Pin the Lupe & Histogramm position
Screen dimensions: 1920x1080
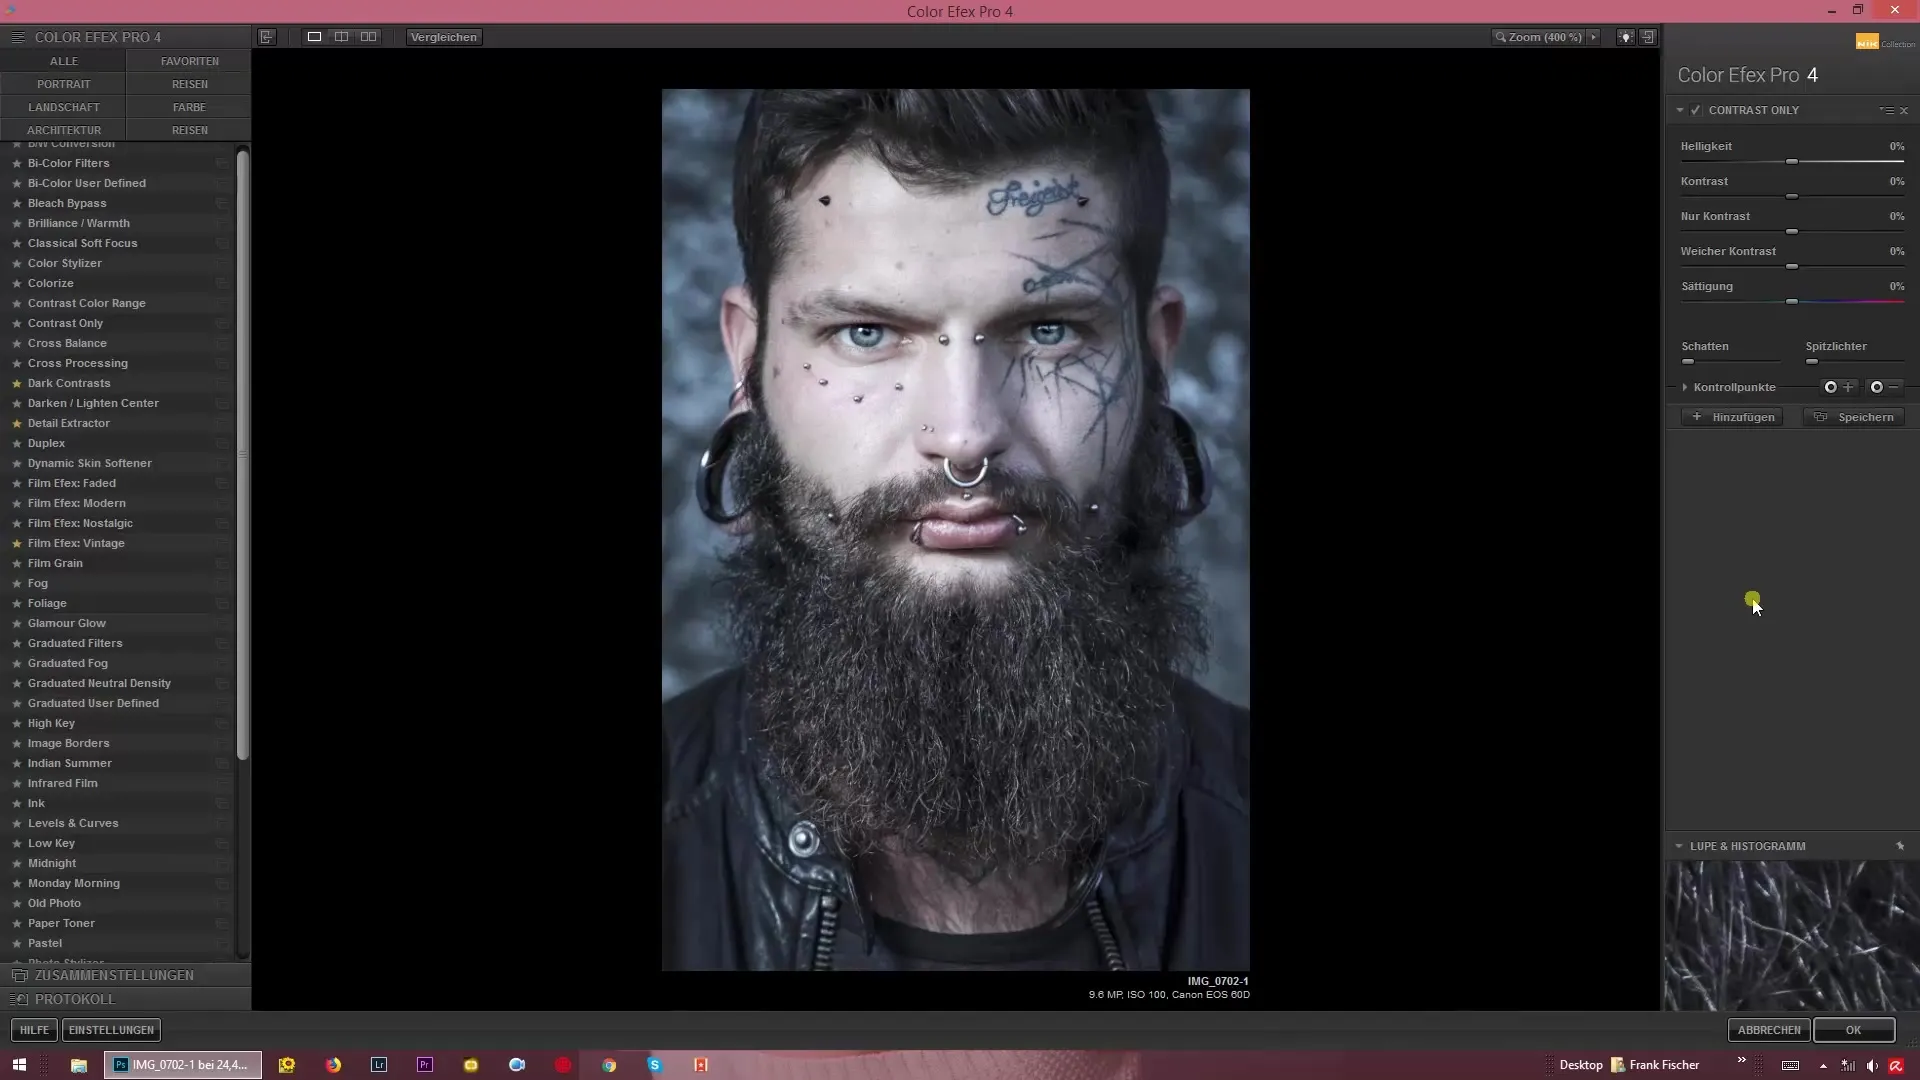tap(1900, 846)
